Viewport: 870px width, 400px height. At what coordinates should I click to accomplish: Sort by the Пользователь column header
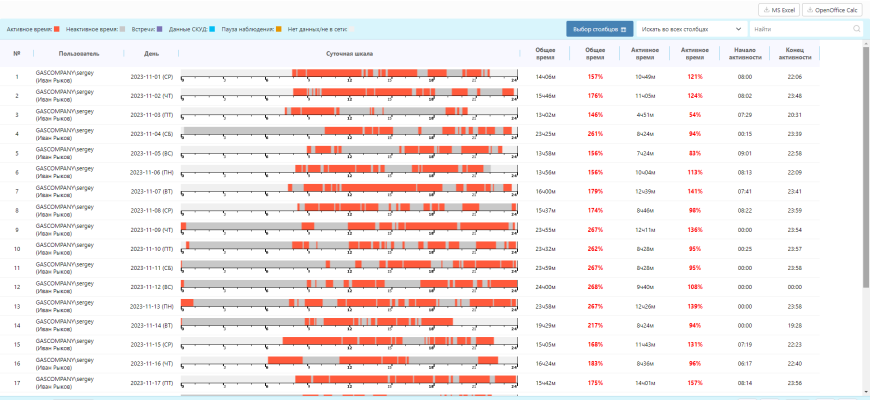[79, 53]
